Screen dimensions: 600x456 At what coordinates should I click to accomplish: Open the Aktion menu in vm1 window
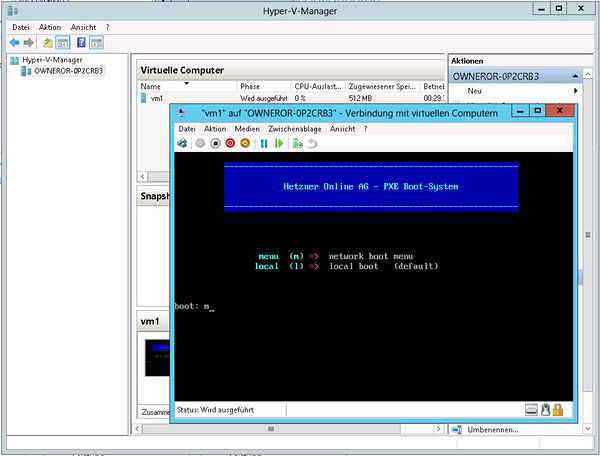(215, 129)
